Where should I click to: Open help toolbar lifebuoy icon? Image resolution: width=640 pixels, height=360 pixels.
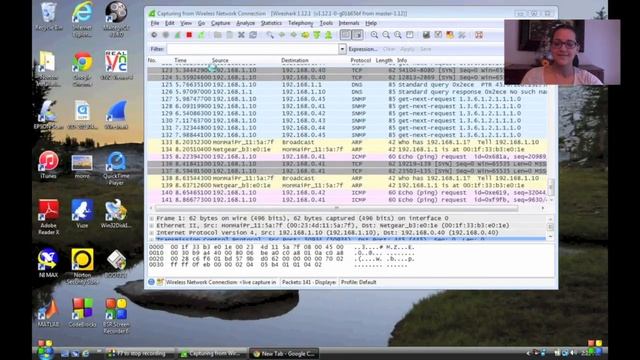pyautogui.click(x=479, y=35)
